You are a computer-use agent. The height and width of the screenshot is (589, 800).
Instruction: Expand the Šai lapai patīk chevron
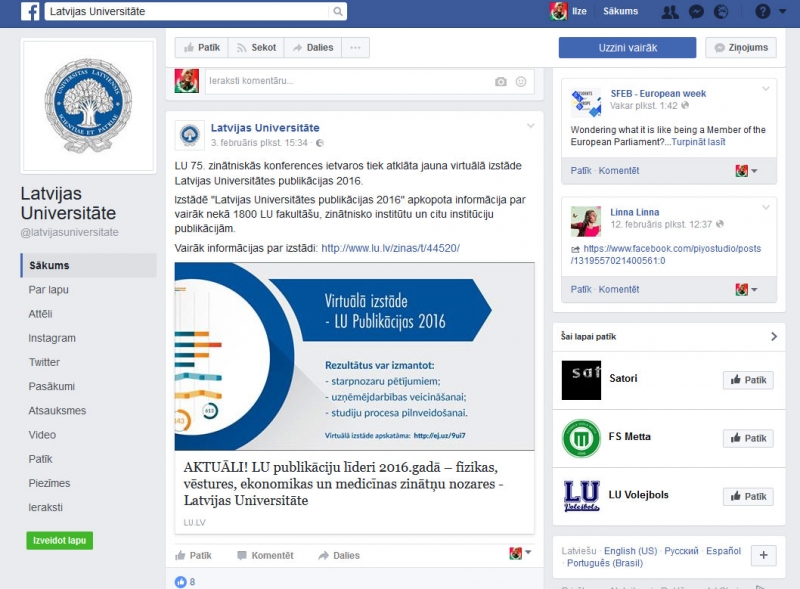tap(773, 337)
